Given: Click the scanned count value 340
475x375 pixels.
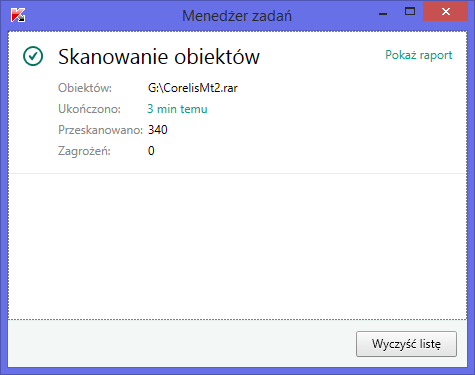Looking at the screenshot, I should point(158,130).
